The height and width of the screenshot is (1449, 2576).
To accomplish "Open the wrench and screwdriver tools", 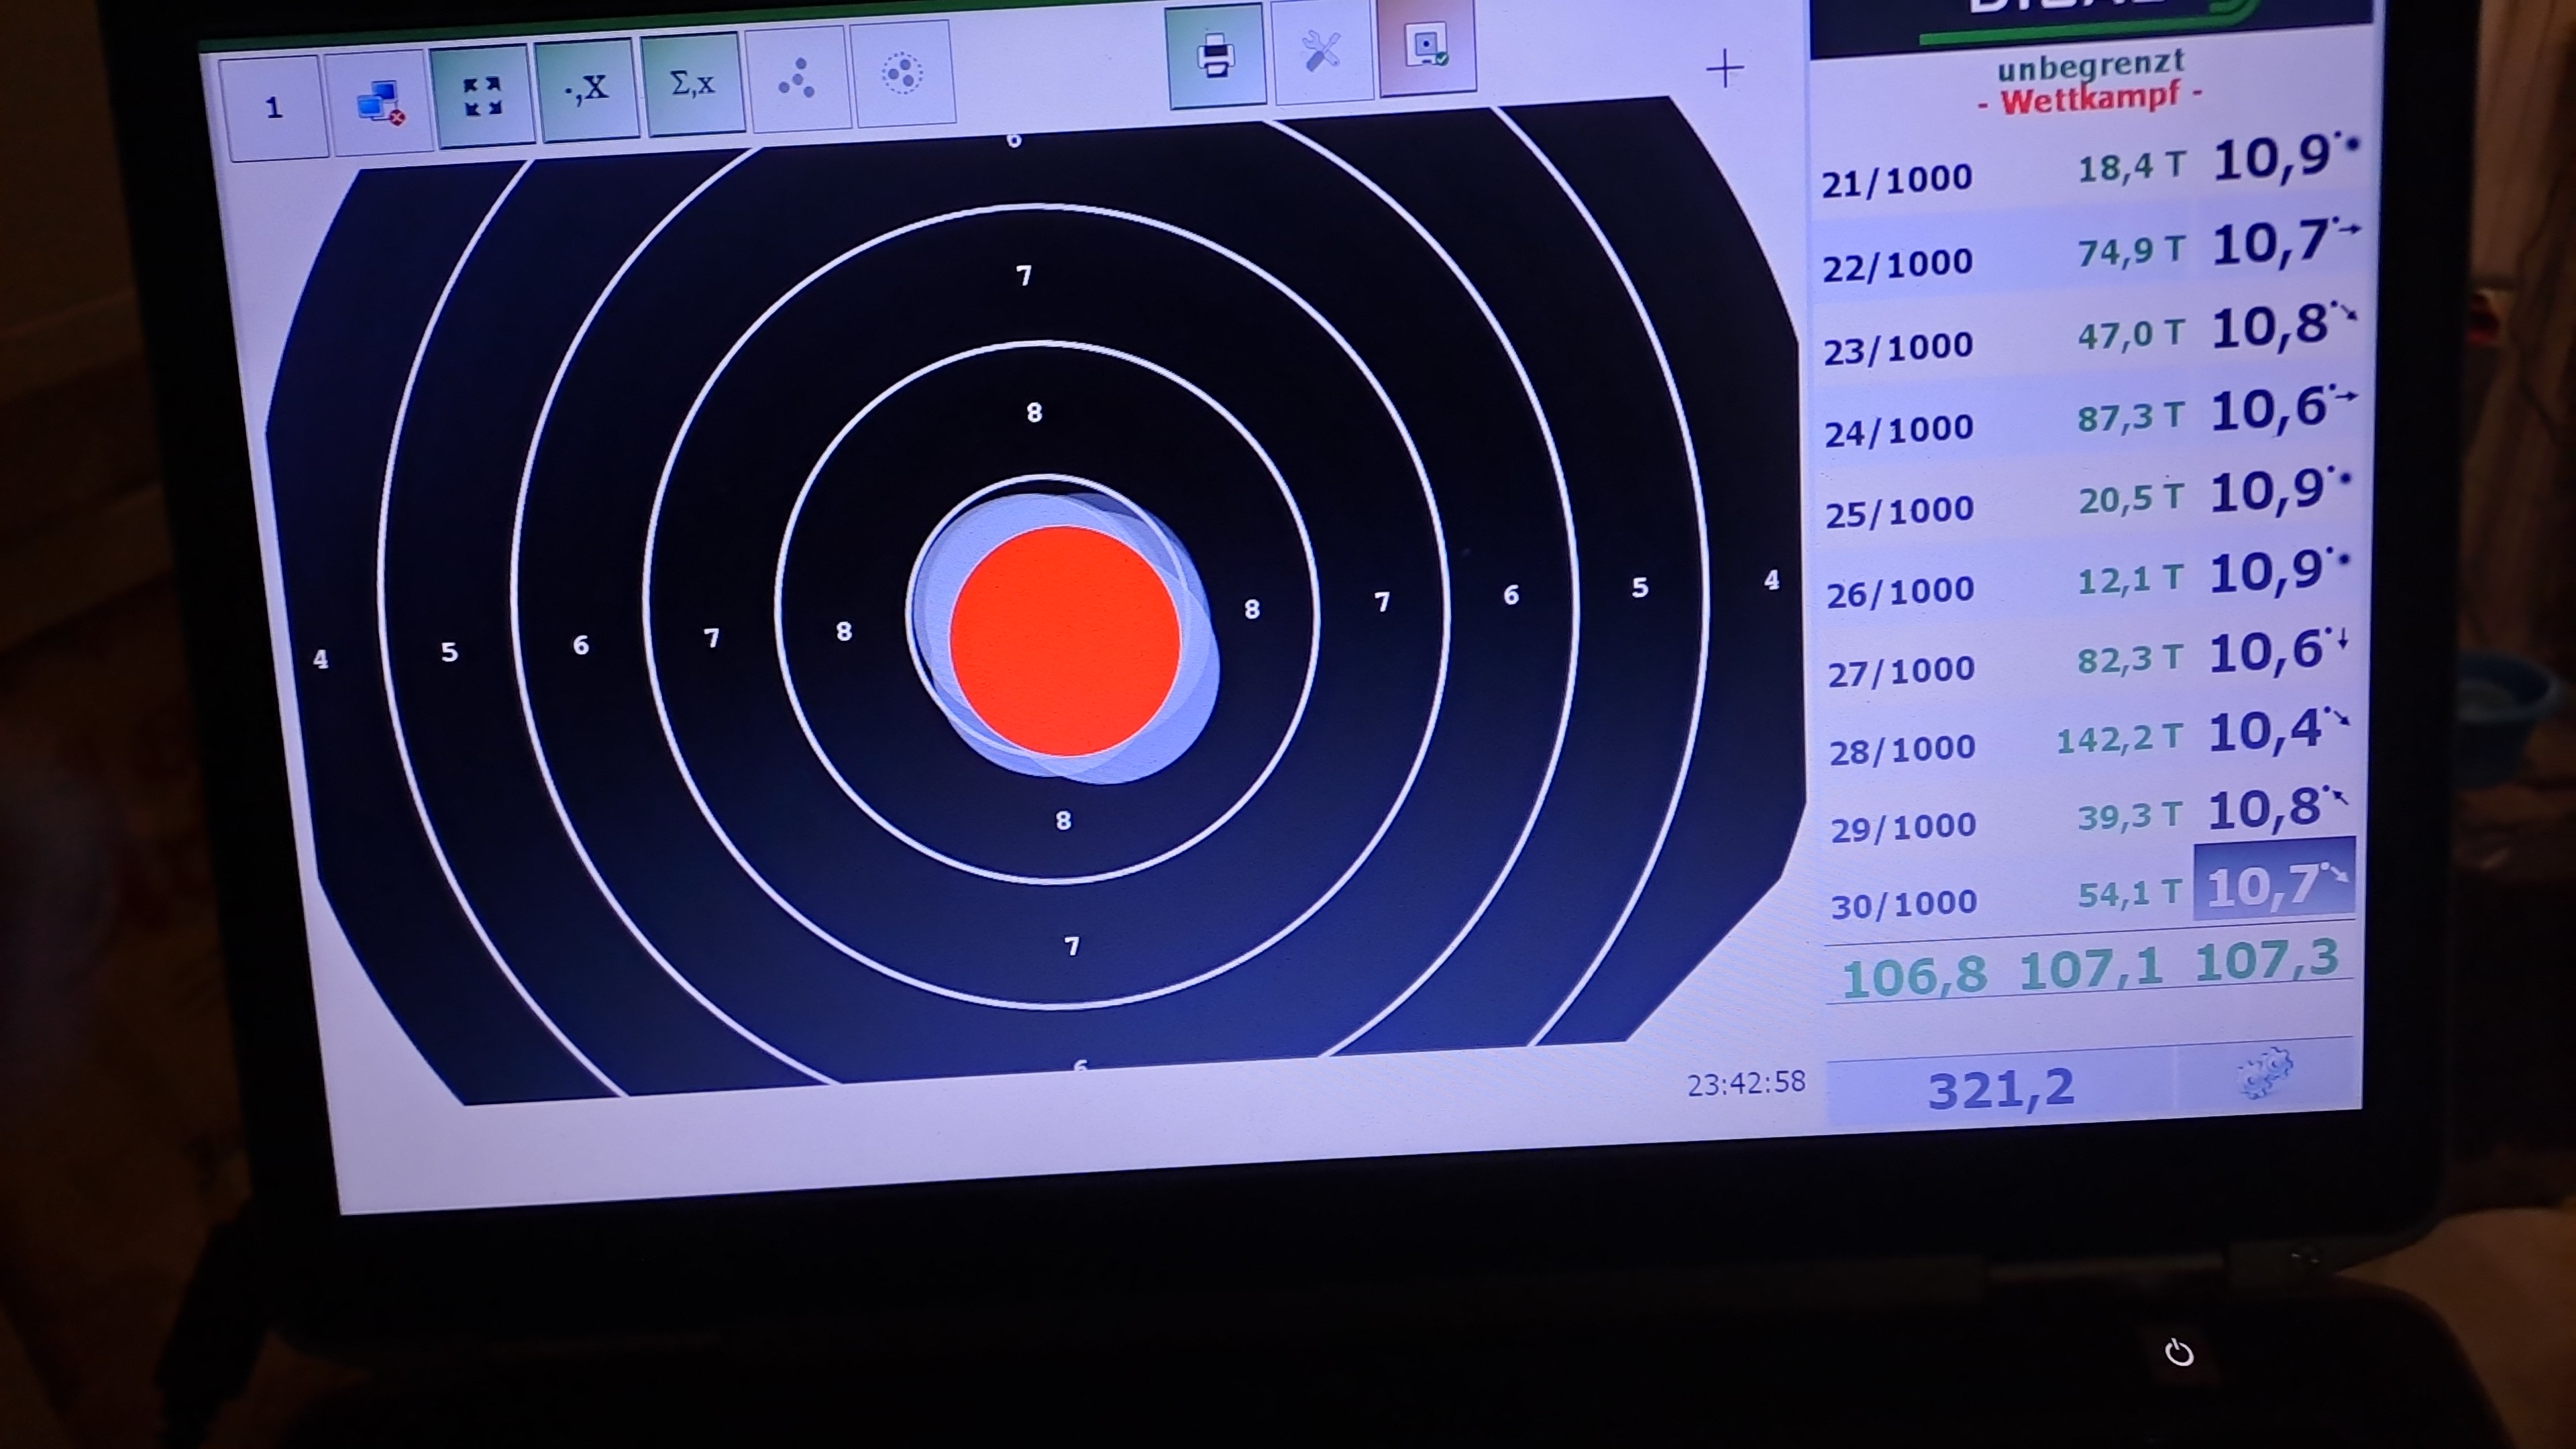I will tap(1321, 51).
